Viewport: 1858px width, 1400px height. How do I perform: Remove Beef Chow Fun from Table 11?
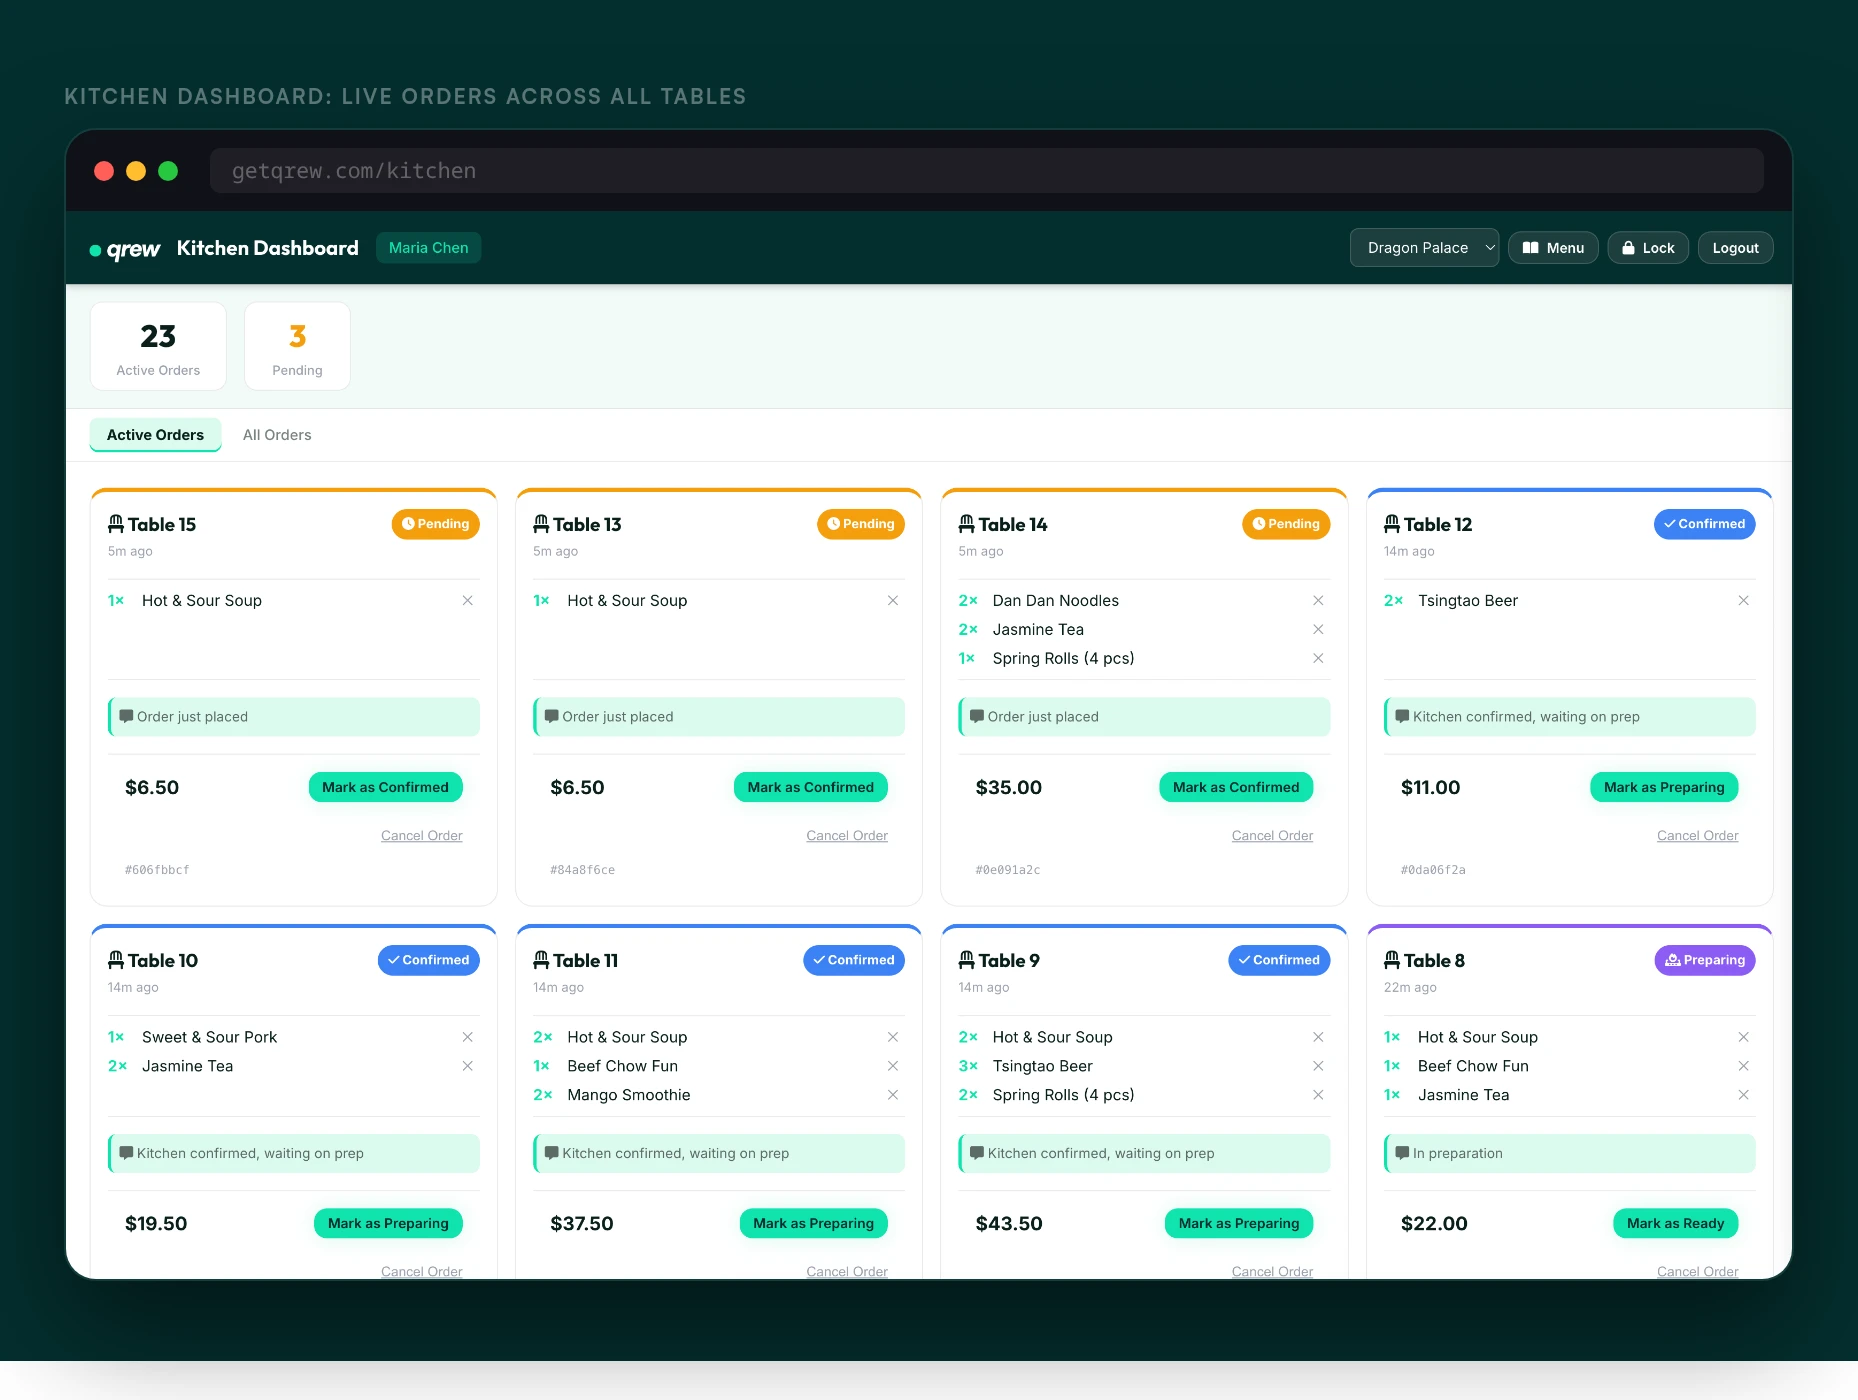(893, 1066)
